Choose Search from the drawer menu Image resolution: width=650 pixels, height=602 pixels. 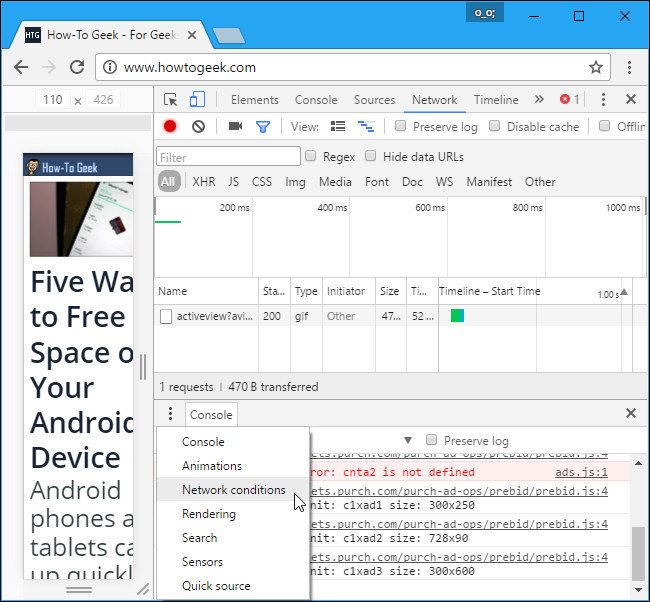tap(233, 538)
